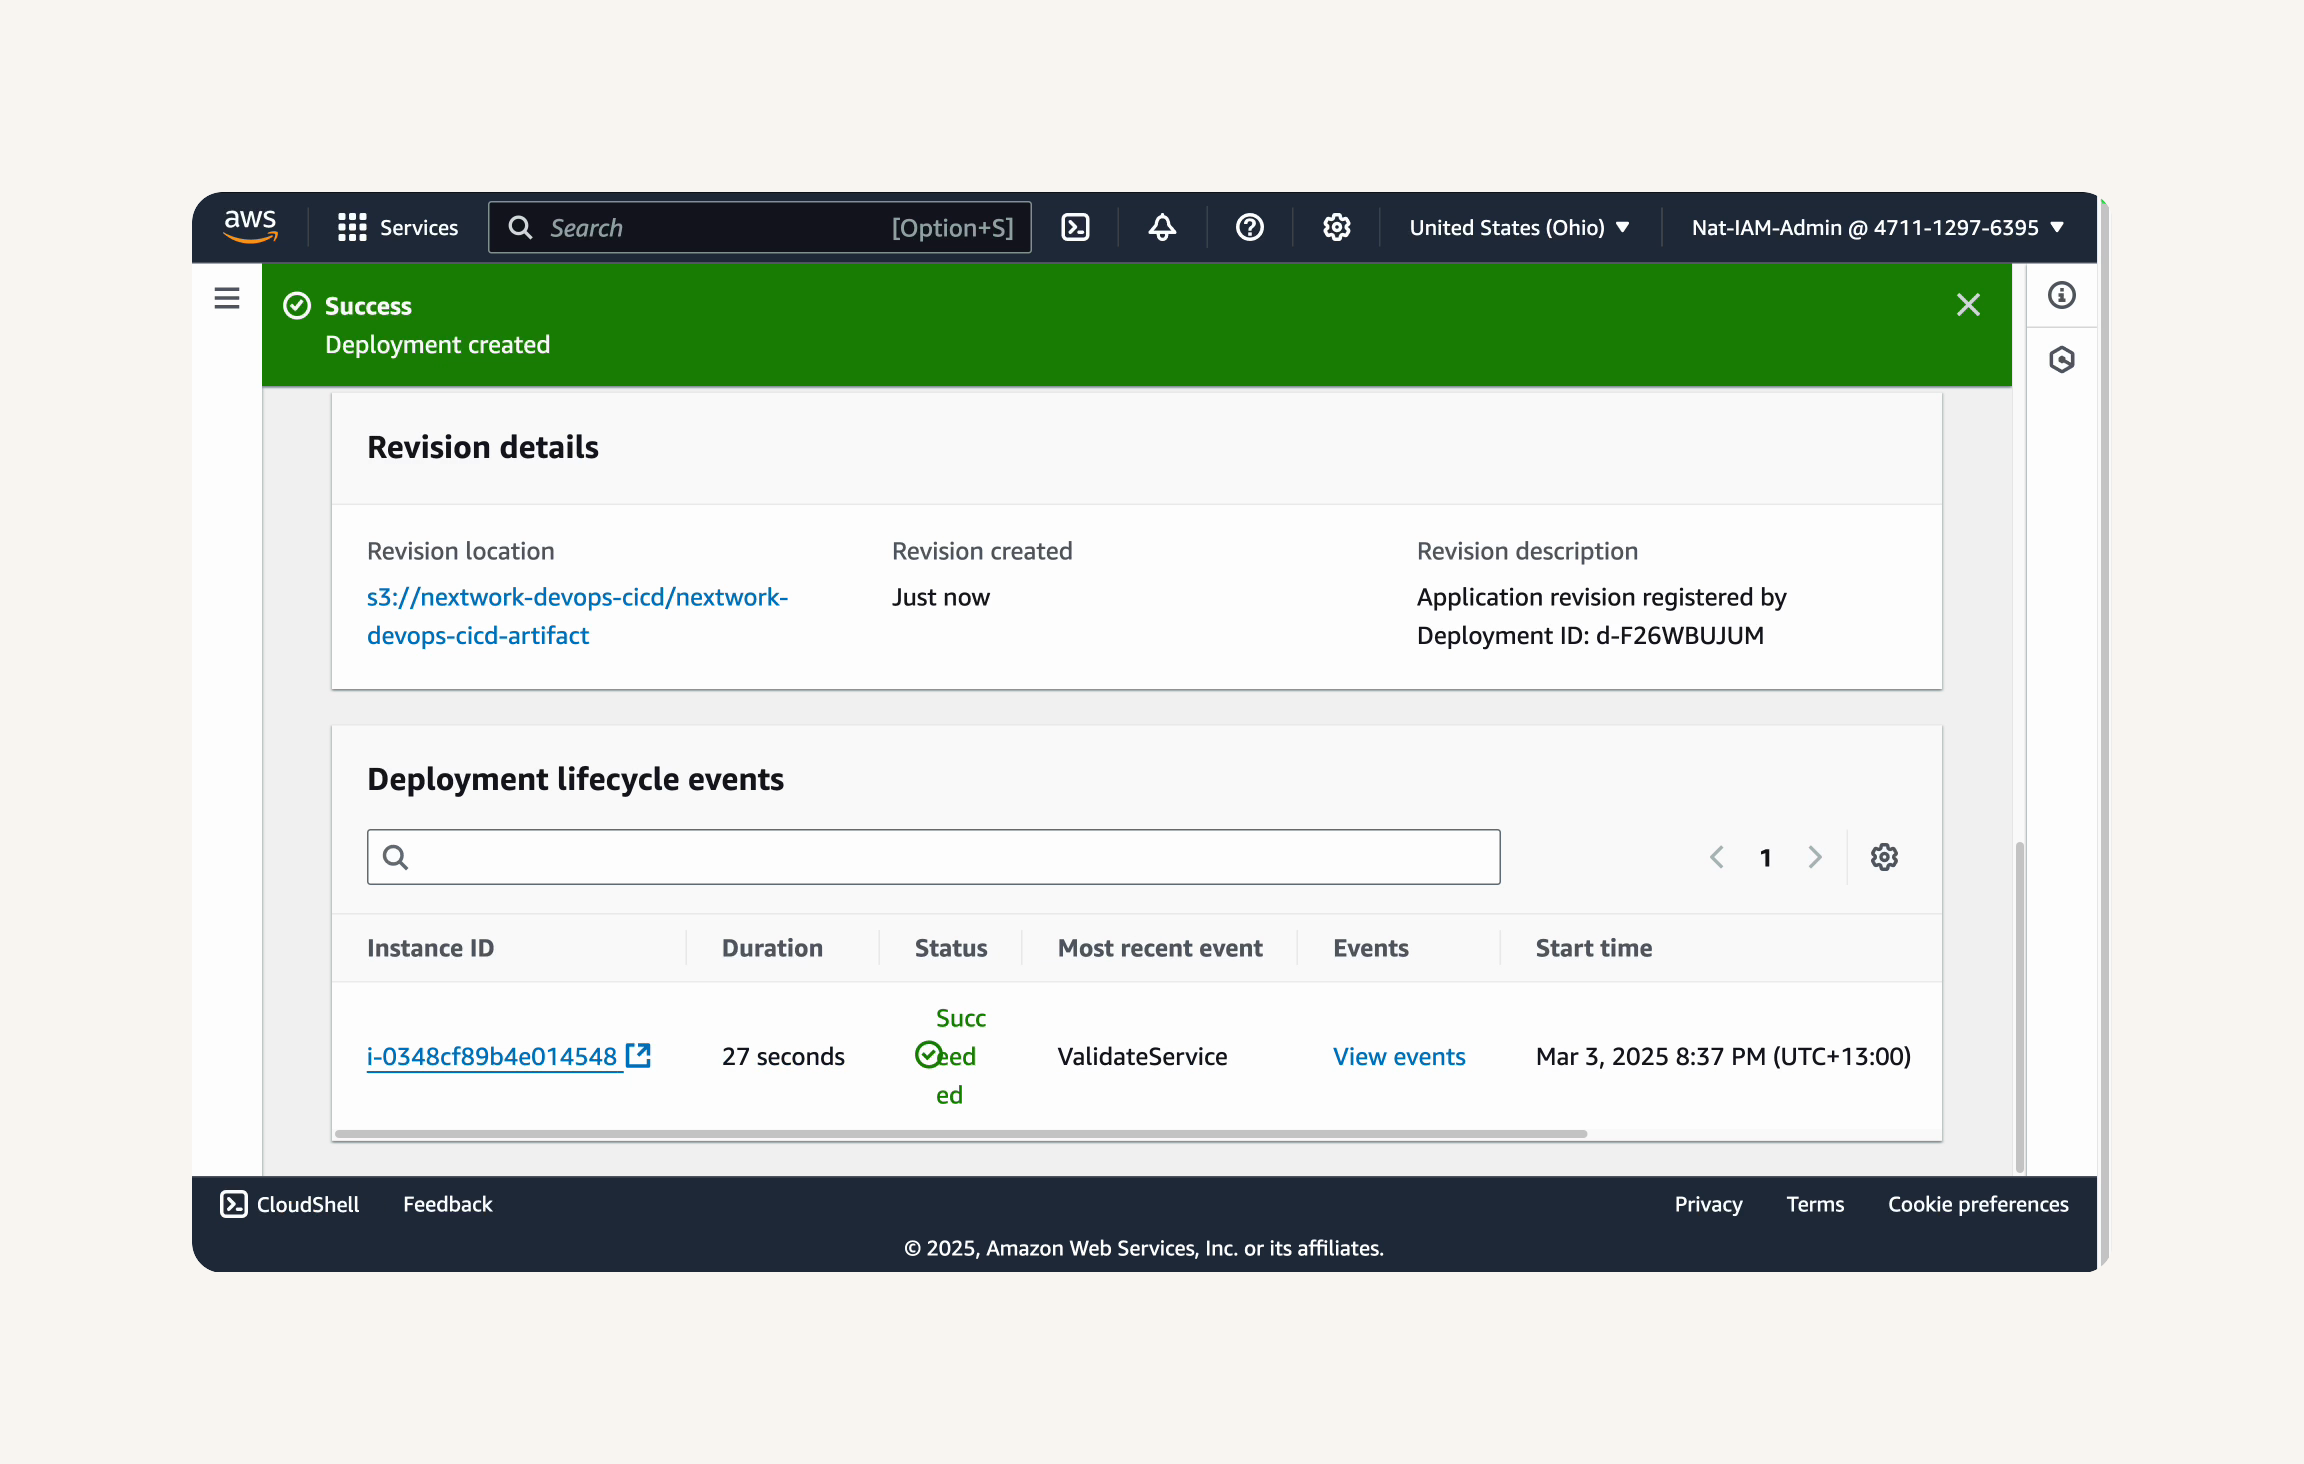This screenshot has width=2304, height=1464.
Task: Click the magnifier icon in events filter
Action: (395, 857)
